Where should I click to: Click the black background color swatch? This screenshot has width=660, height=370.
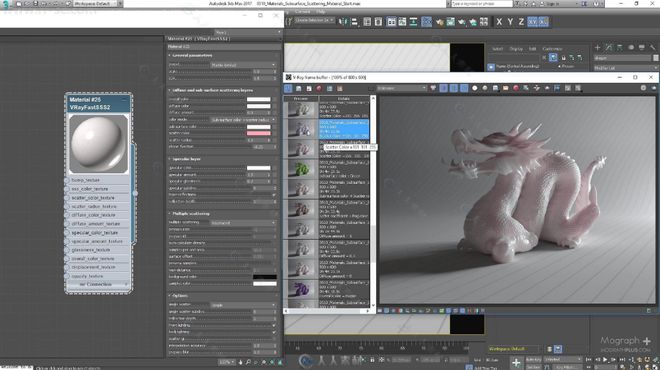pos(265,277)
